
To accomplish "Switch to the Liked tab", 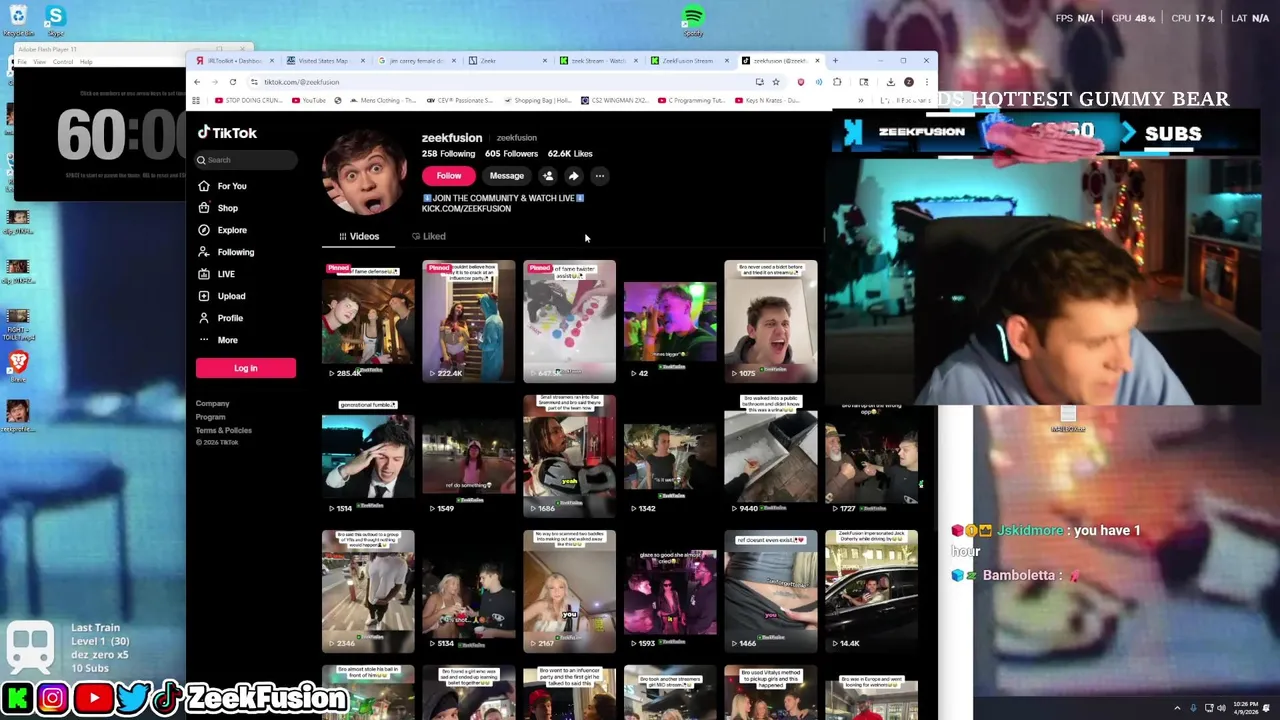I will (x=429, y=236).
